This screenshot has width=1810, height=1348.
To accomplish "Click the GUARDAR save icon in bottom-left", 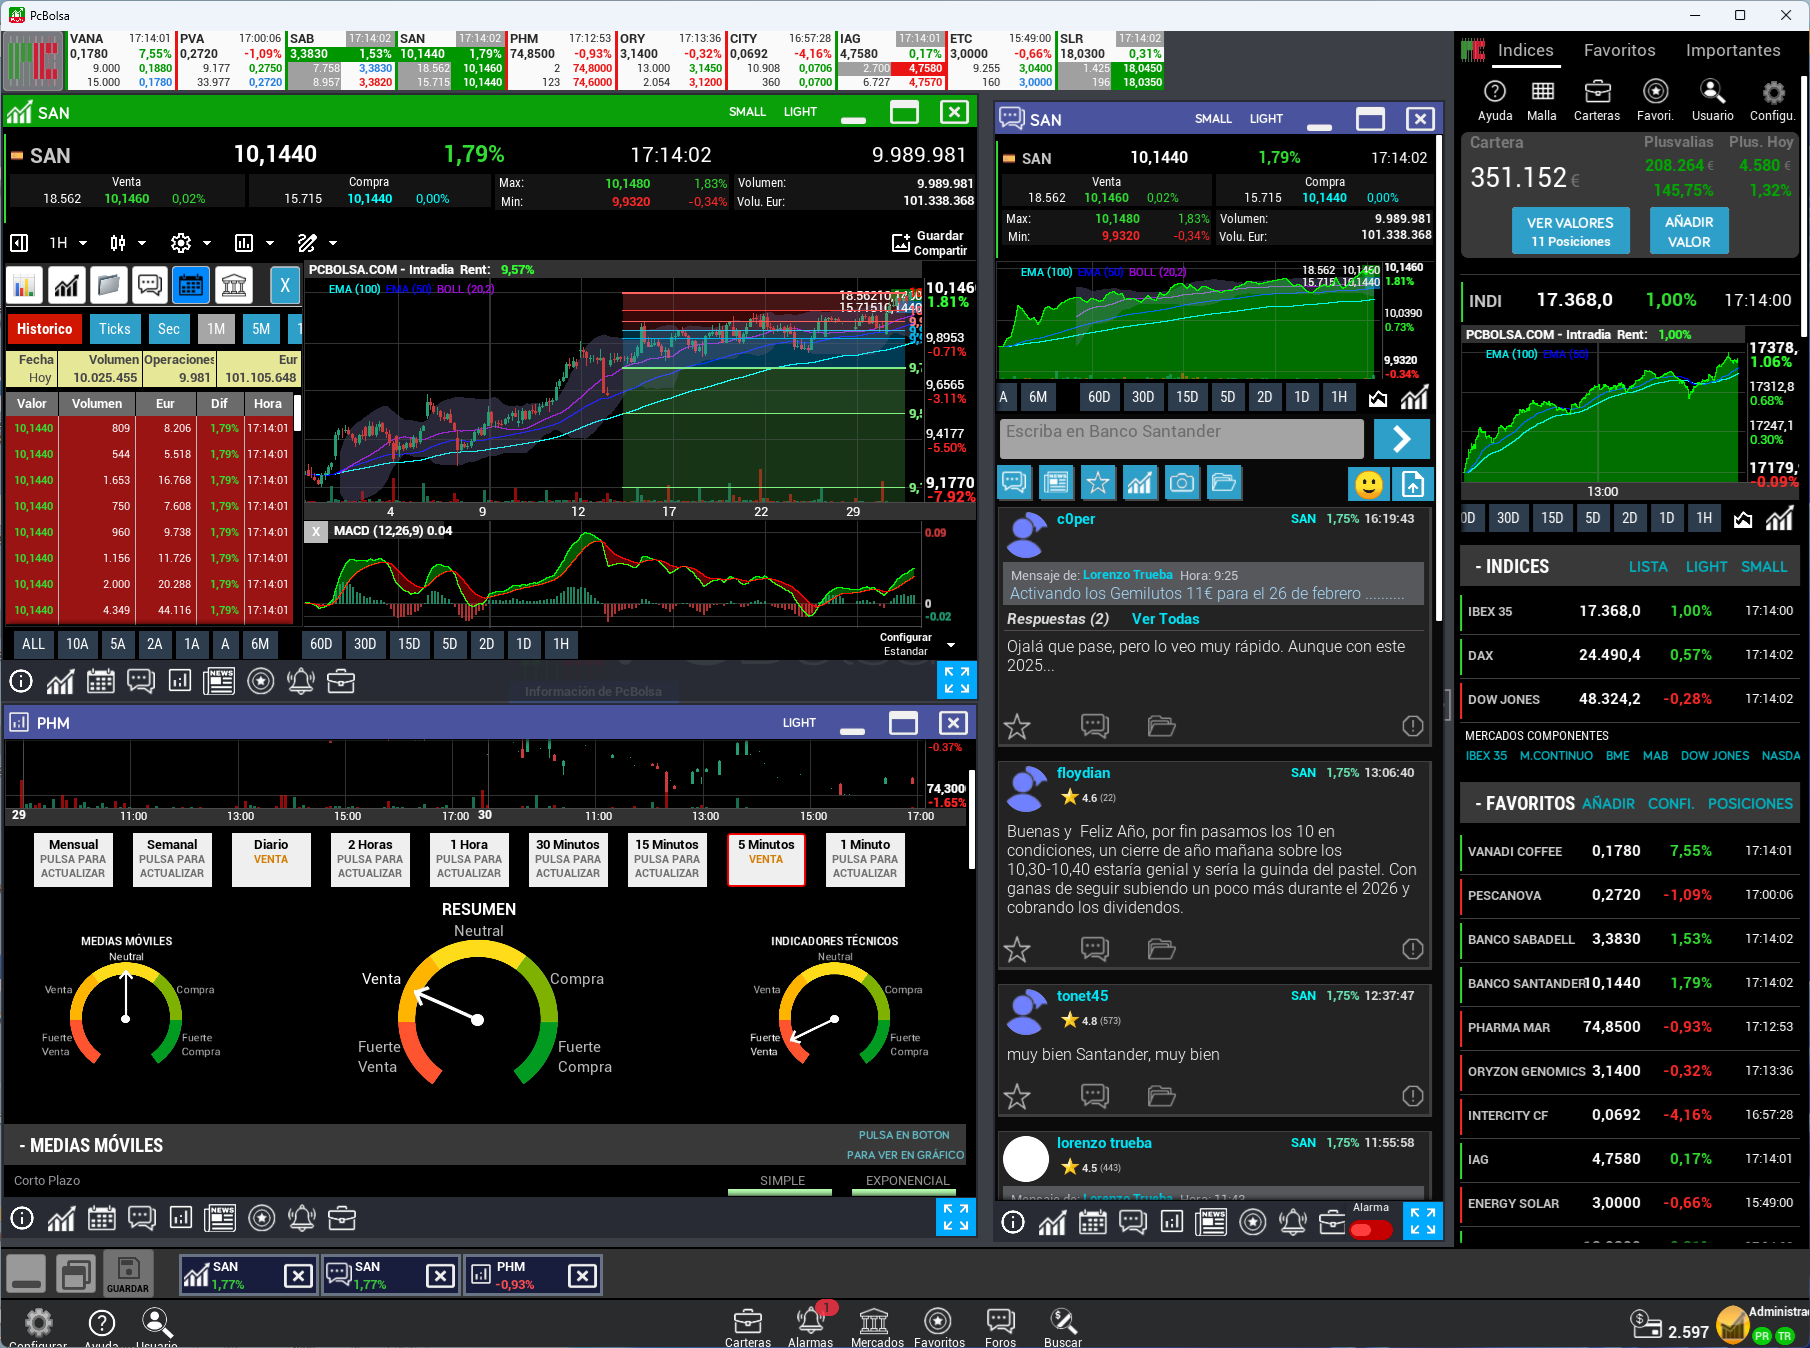I will click(128, 1274).
